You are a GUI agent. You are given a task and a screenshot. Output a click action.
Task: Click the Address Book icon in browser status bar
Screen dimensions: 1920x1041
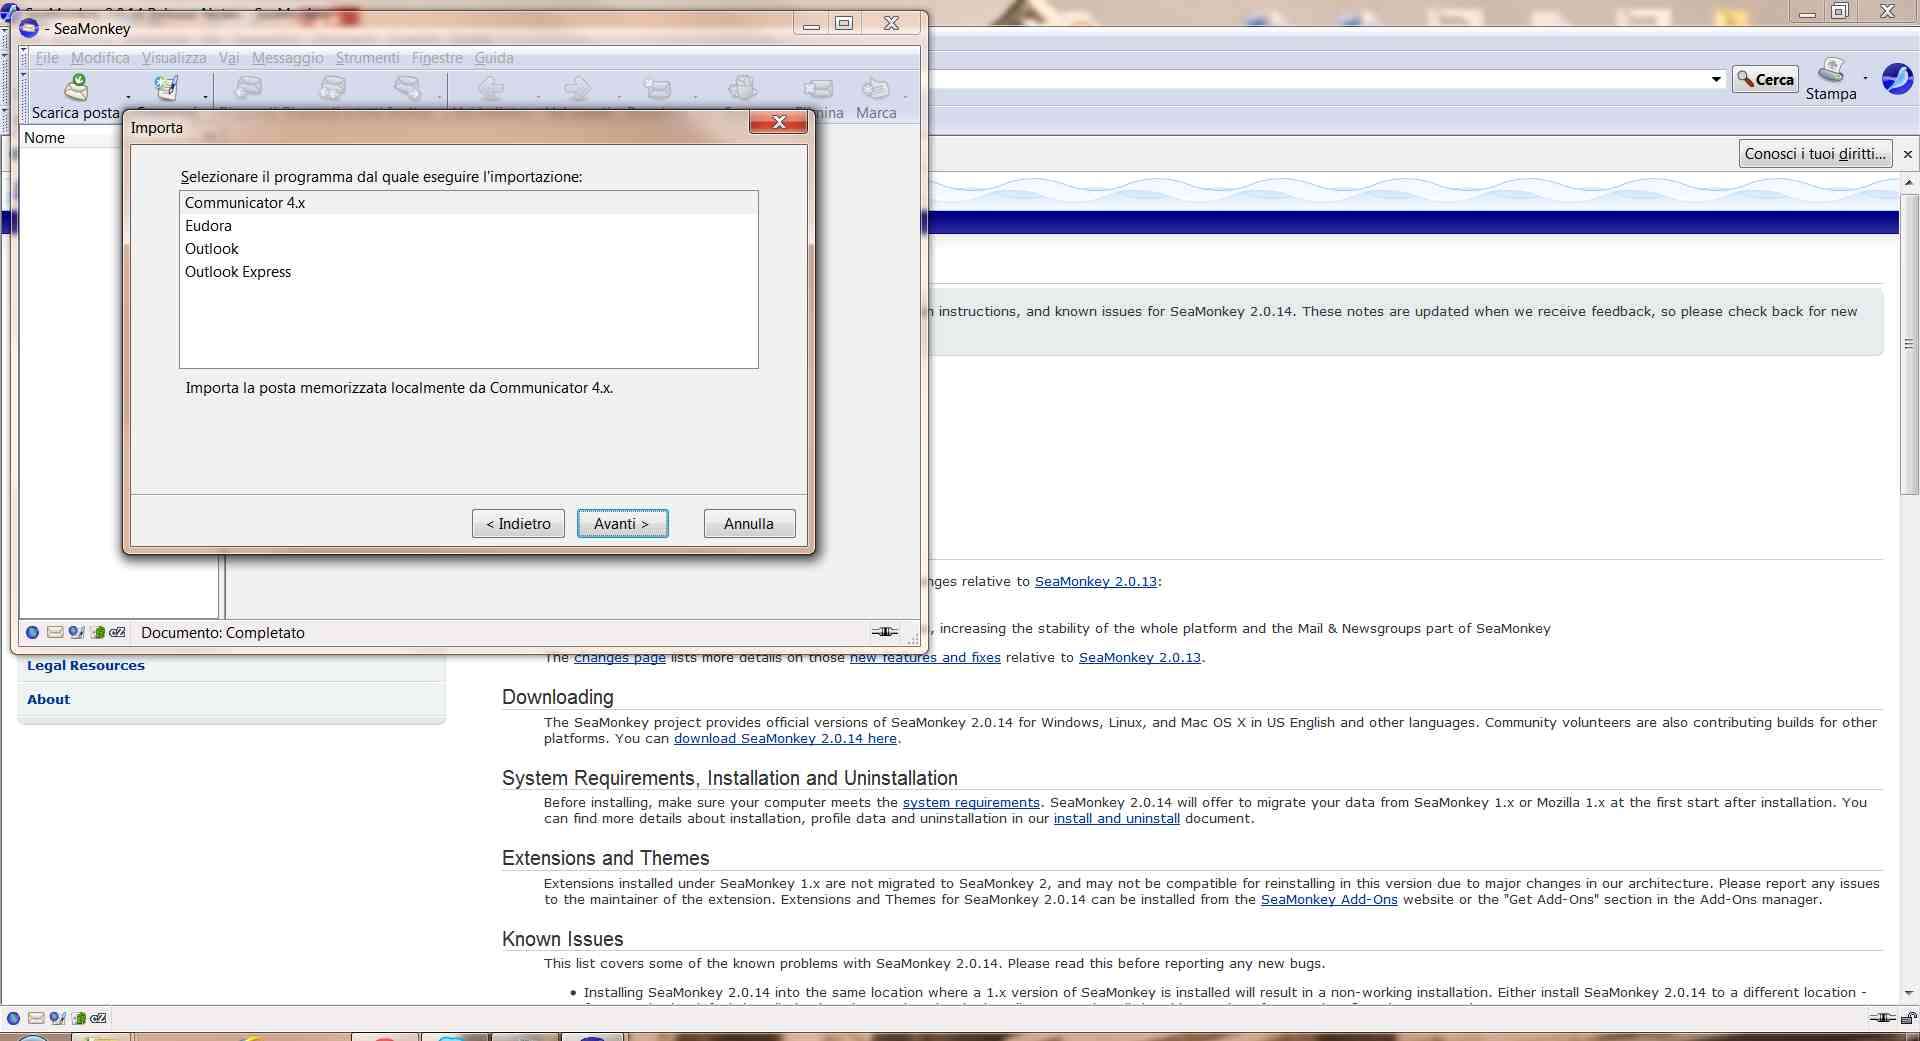78,1018
